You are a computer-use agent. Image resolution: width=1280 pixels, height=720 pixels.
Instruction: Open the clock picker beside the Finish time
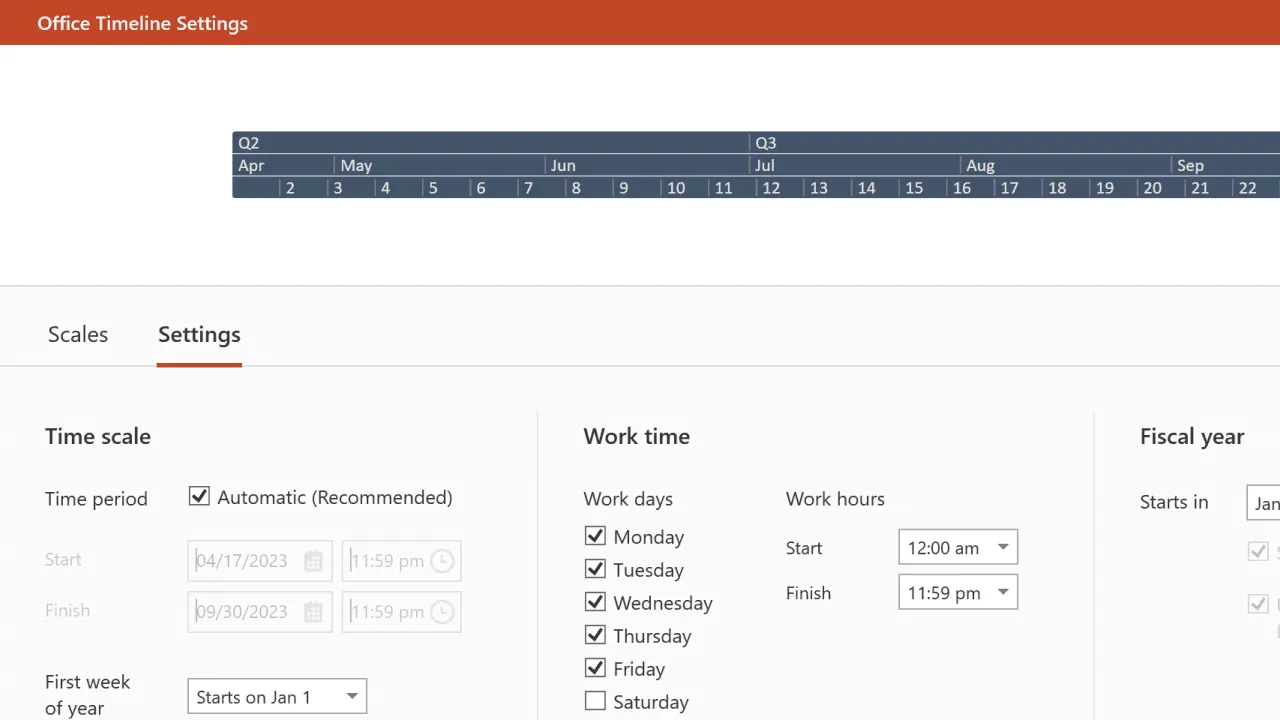(x=442, y=612)
